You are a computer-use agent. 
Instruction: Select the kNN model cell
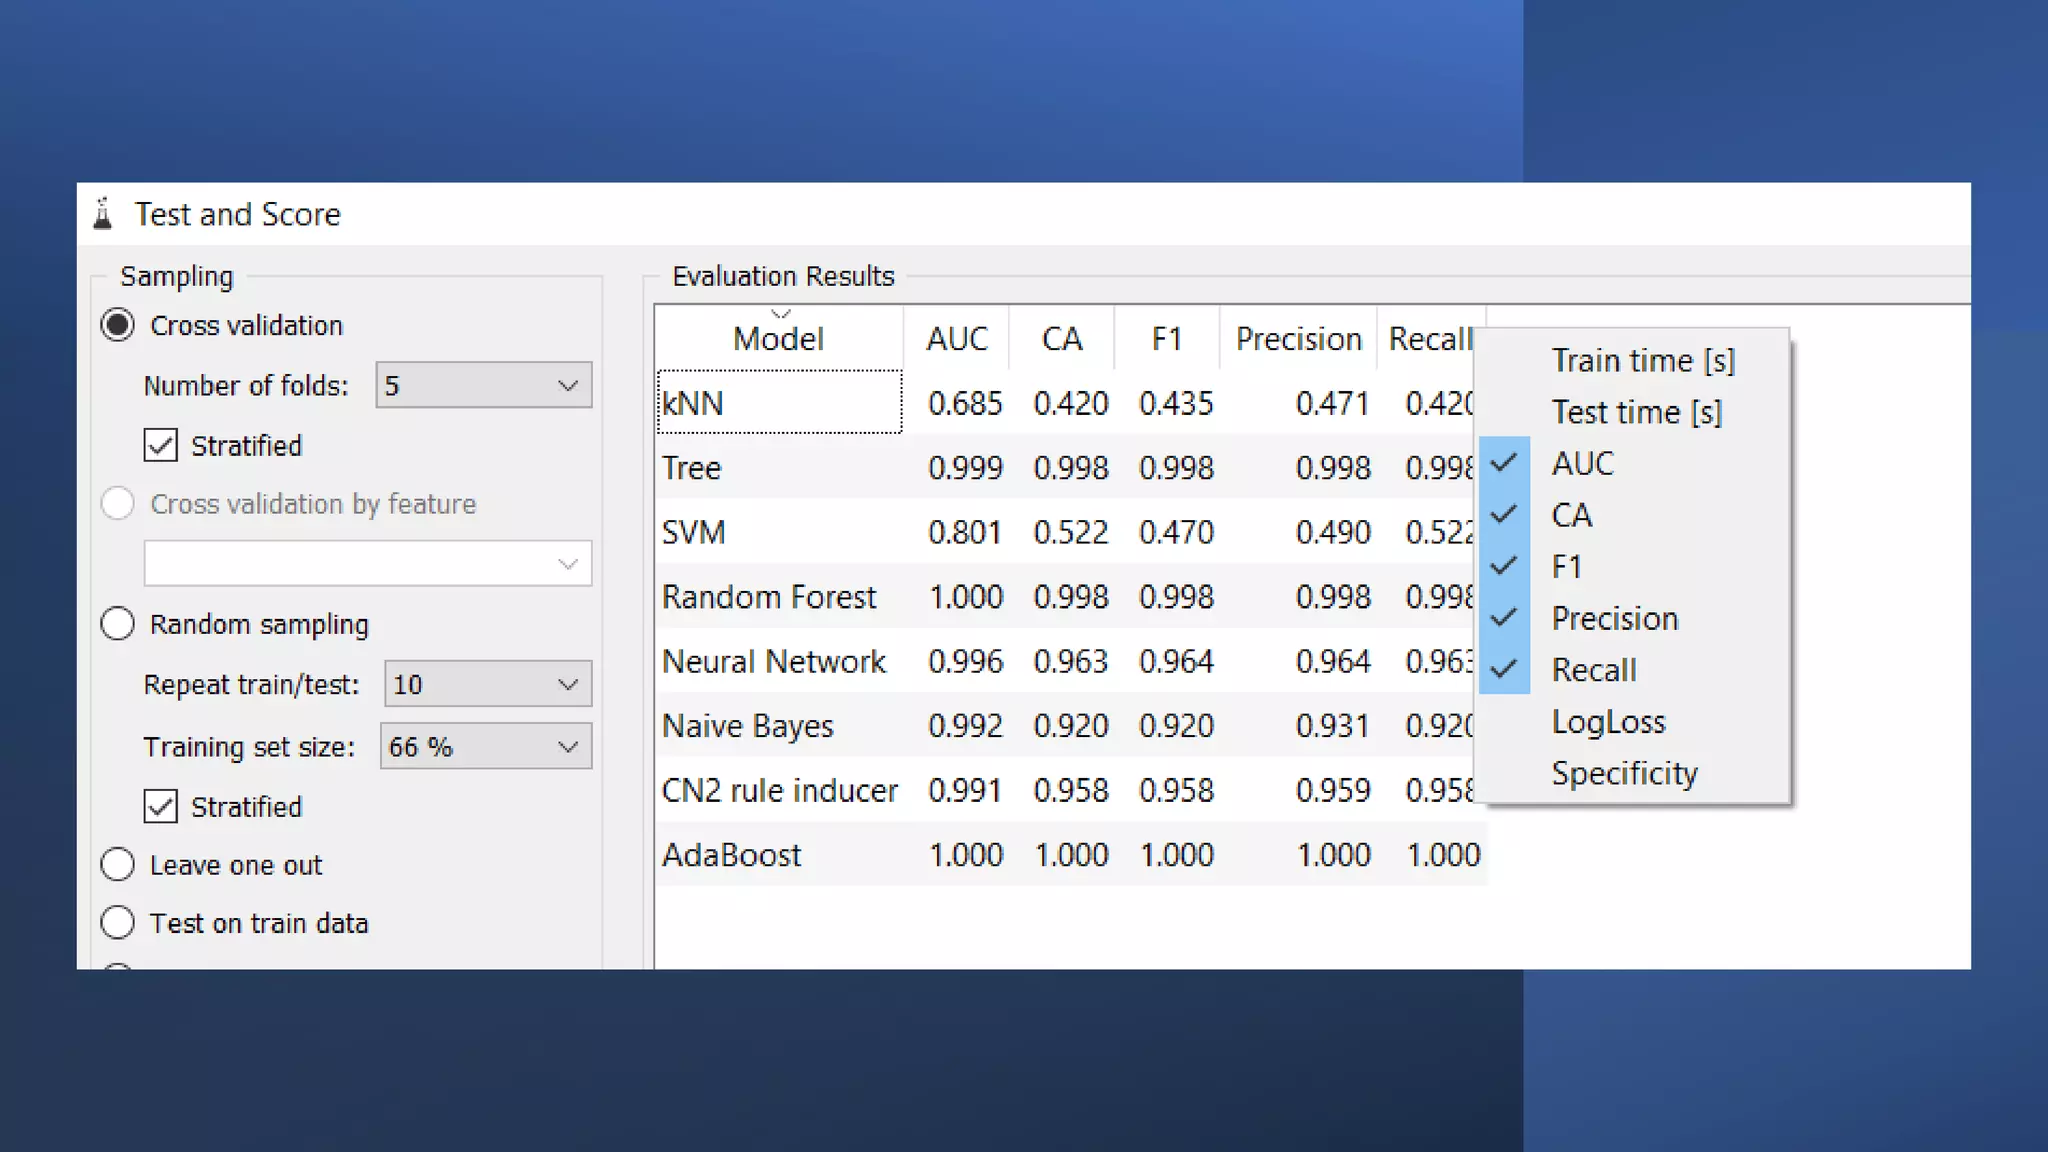click(x=778, y=403)
